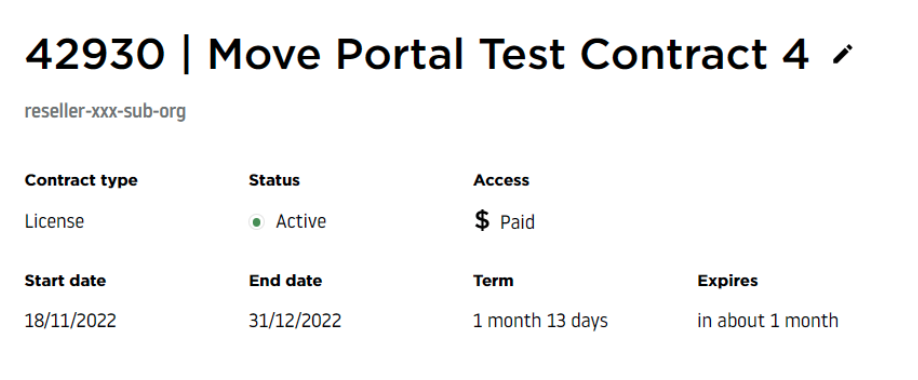Select the Active status text
918x380 pixels.
point(301,221)
